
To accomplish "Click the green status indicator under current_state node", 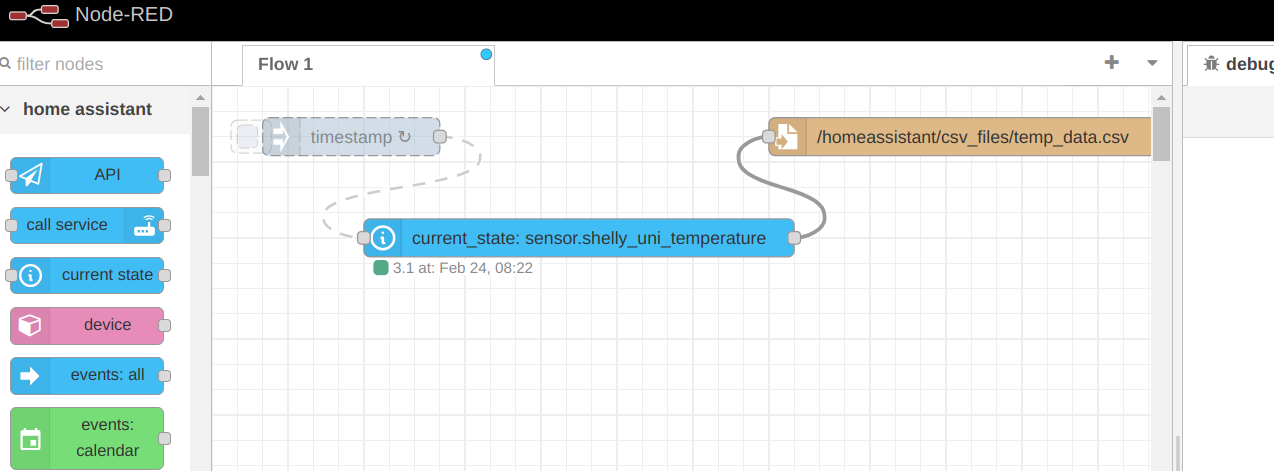I will tap(380, 268).
